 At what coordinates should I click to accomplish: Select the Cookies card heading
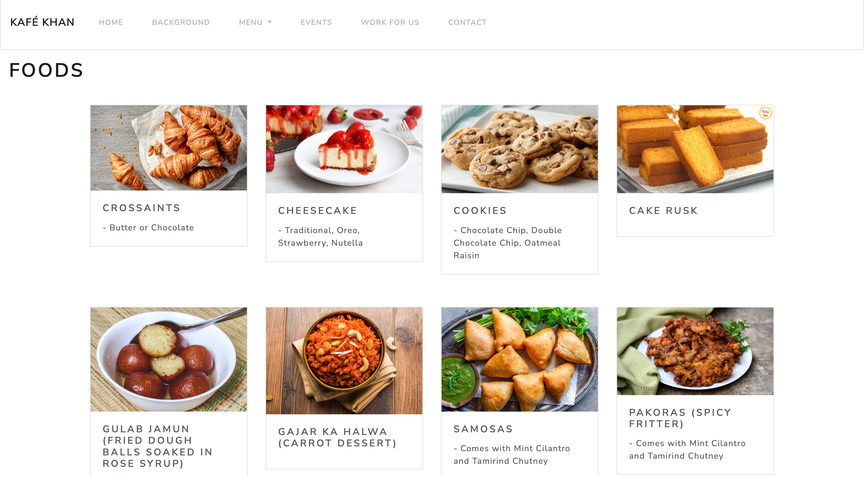pos(480,210)
